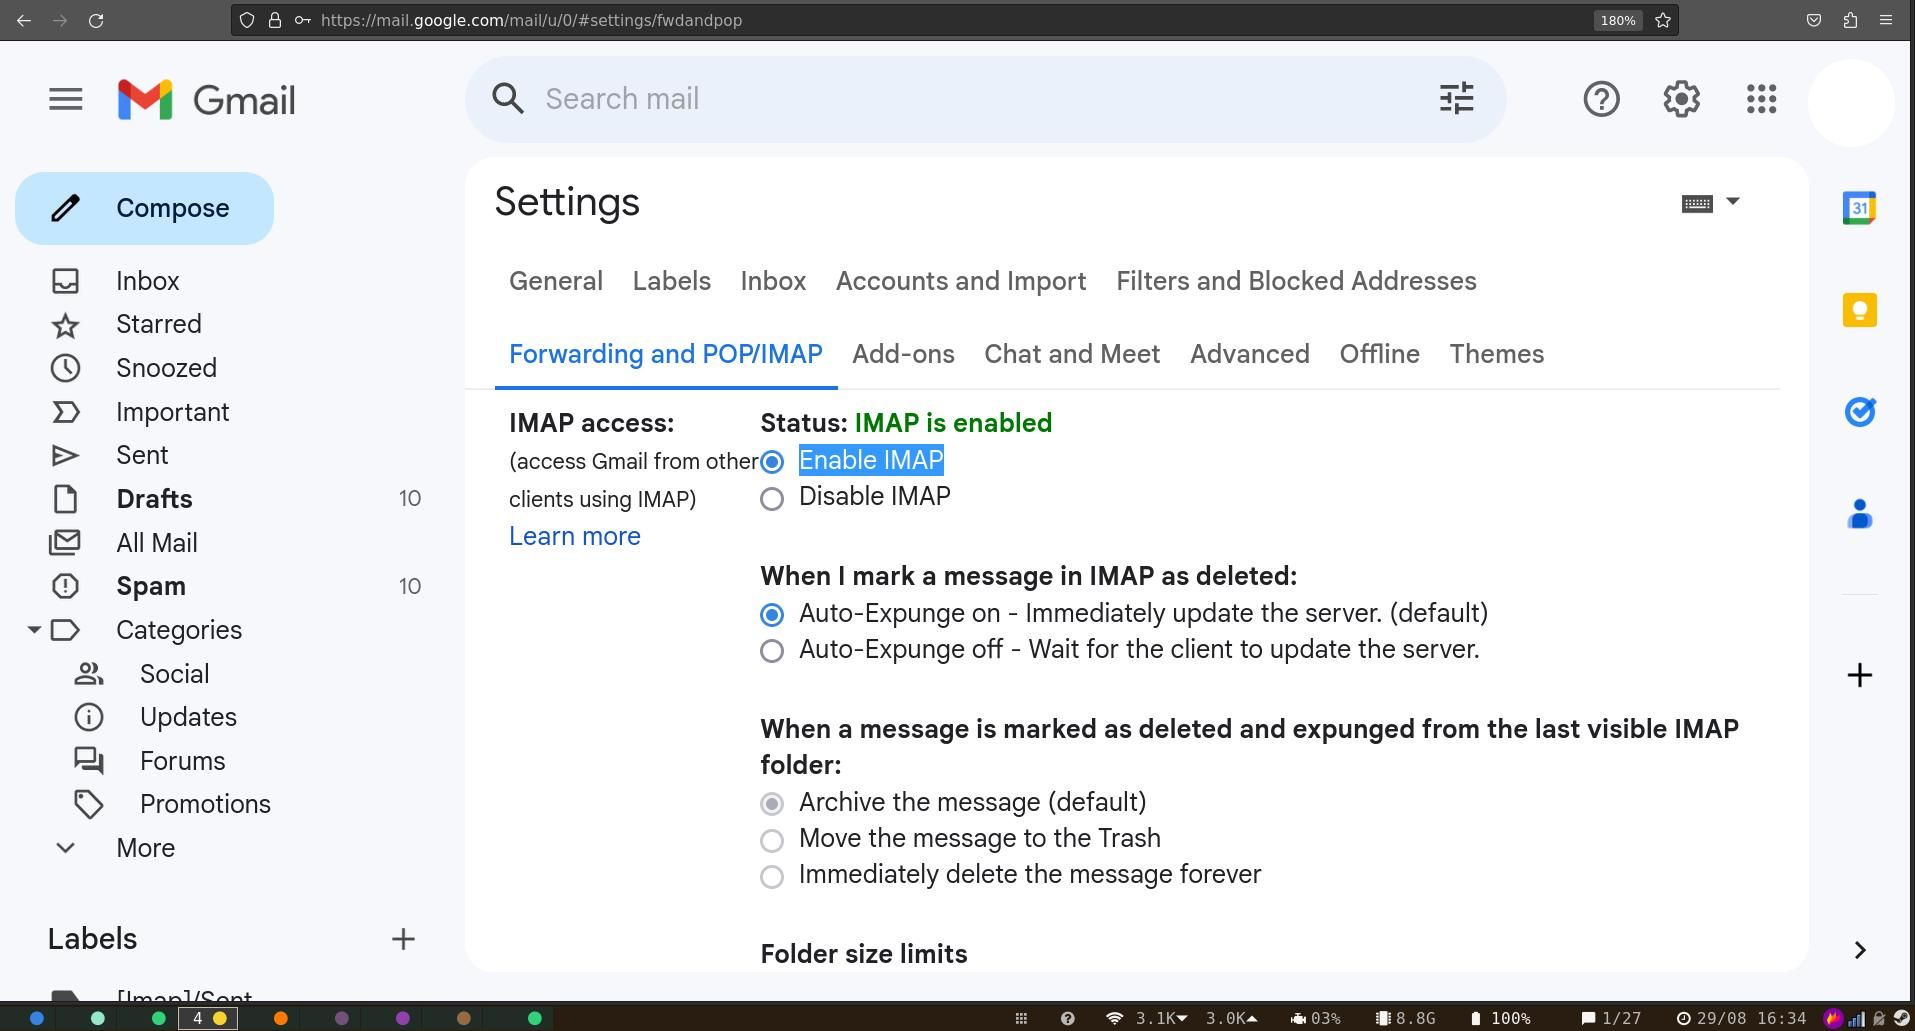
Task: Open Contacts side panel
Action: [x=1858, y=513]
